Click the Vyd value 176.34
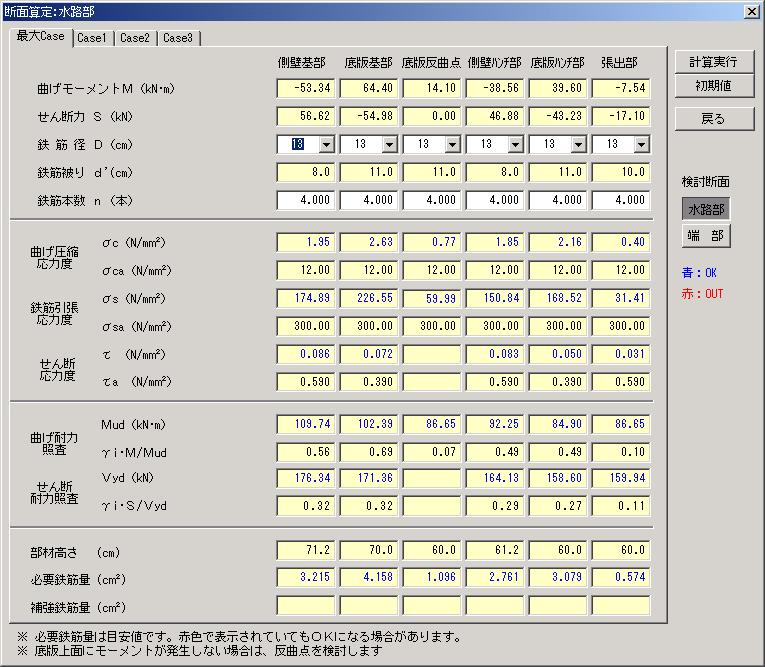 click(306, 478)
